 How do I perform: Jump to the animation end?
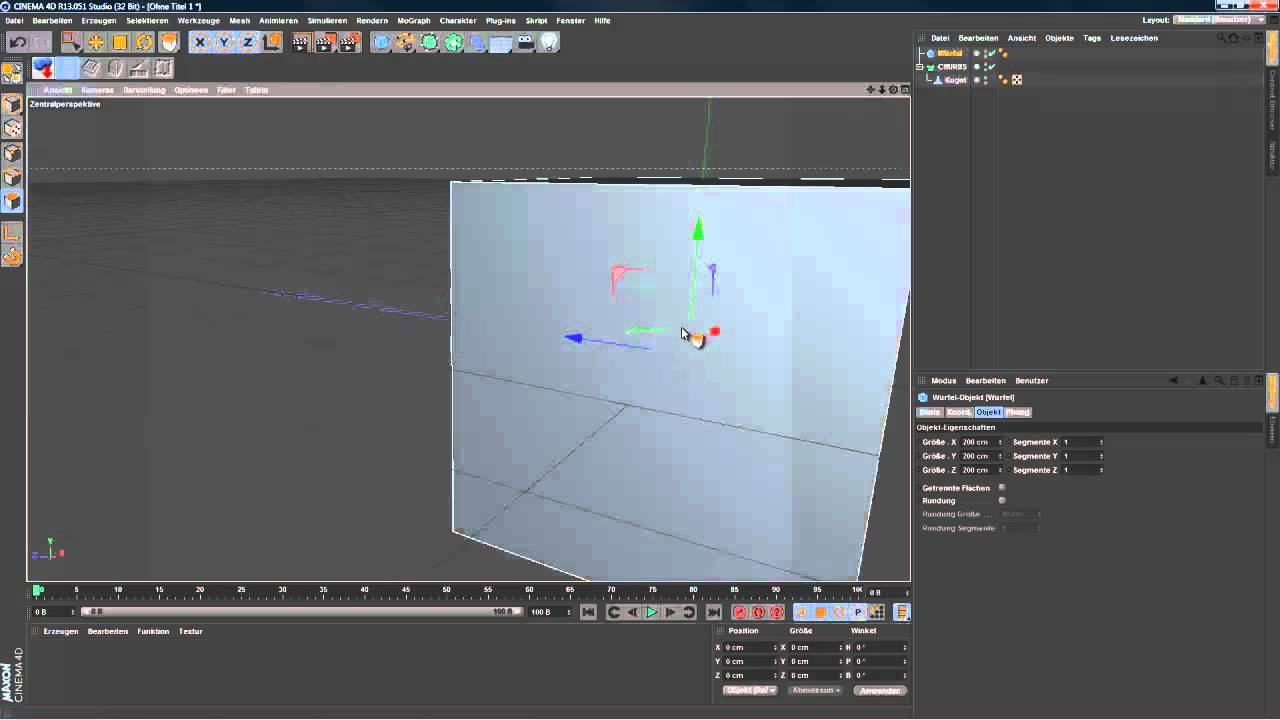[713, 612]
